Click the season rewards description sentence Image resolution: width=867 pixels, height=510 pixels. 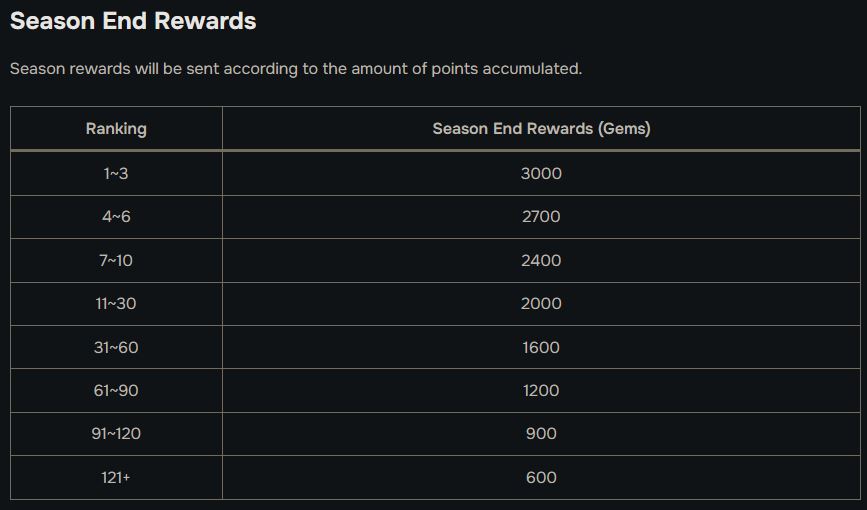[x=295, y=69]
